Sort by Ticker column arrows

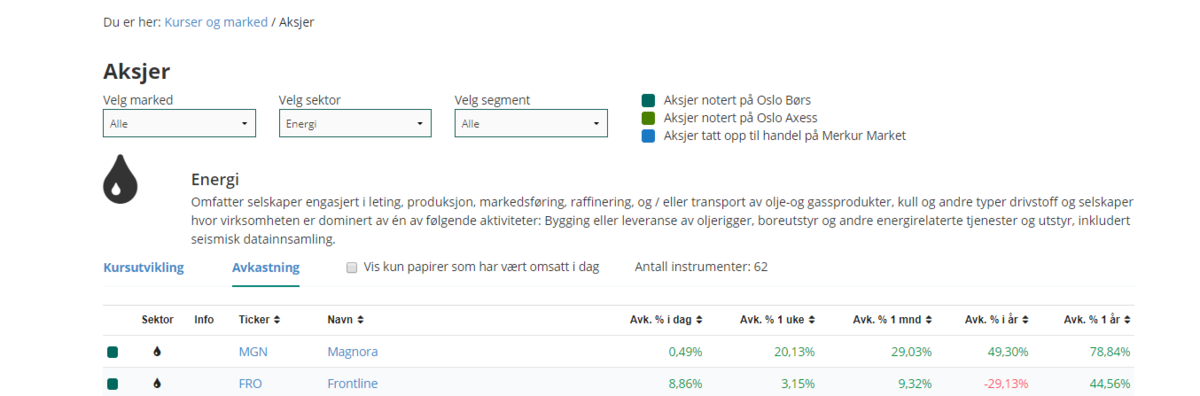tap(277, 320)
